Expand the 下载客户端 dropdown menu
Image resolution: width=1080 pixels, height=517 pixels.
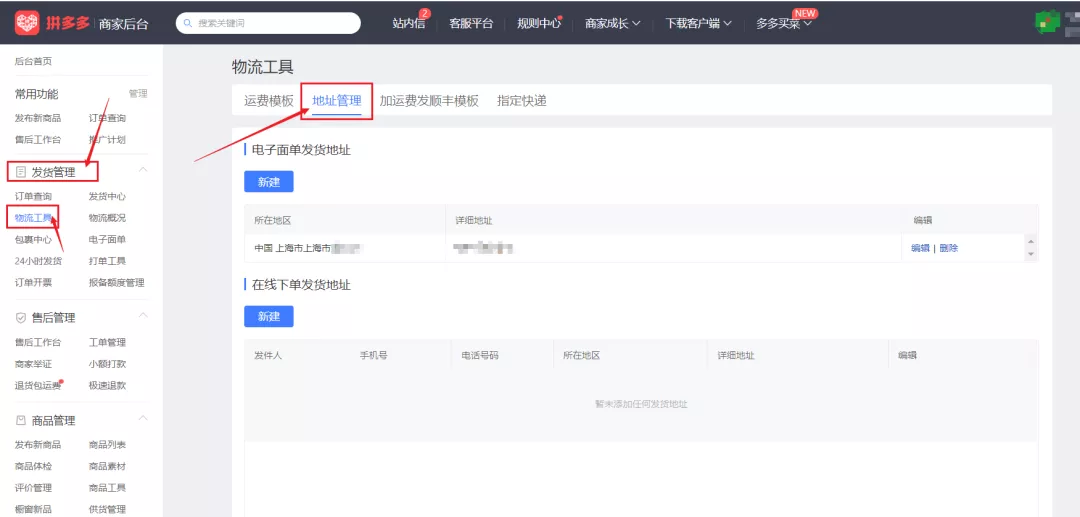698,24
